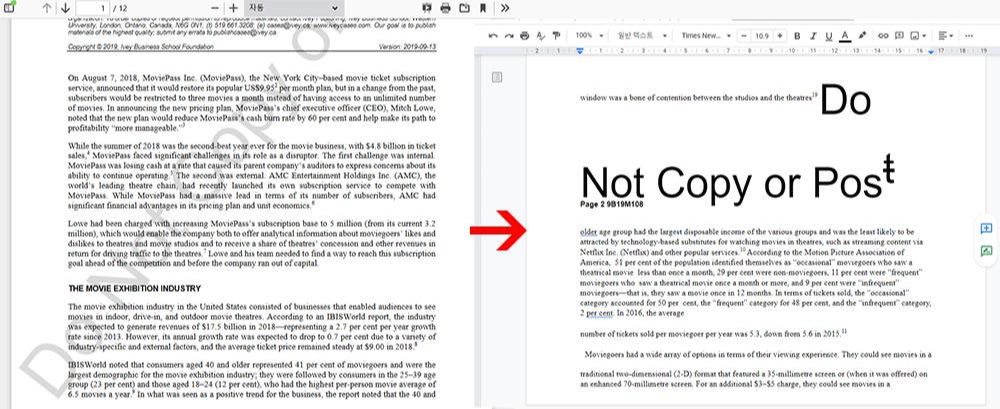Image resolution: width=1000 pixels, height=409 pixels.
Task: Toggle underline formatting
Action: [828, 36]
